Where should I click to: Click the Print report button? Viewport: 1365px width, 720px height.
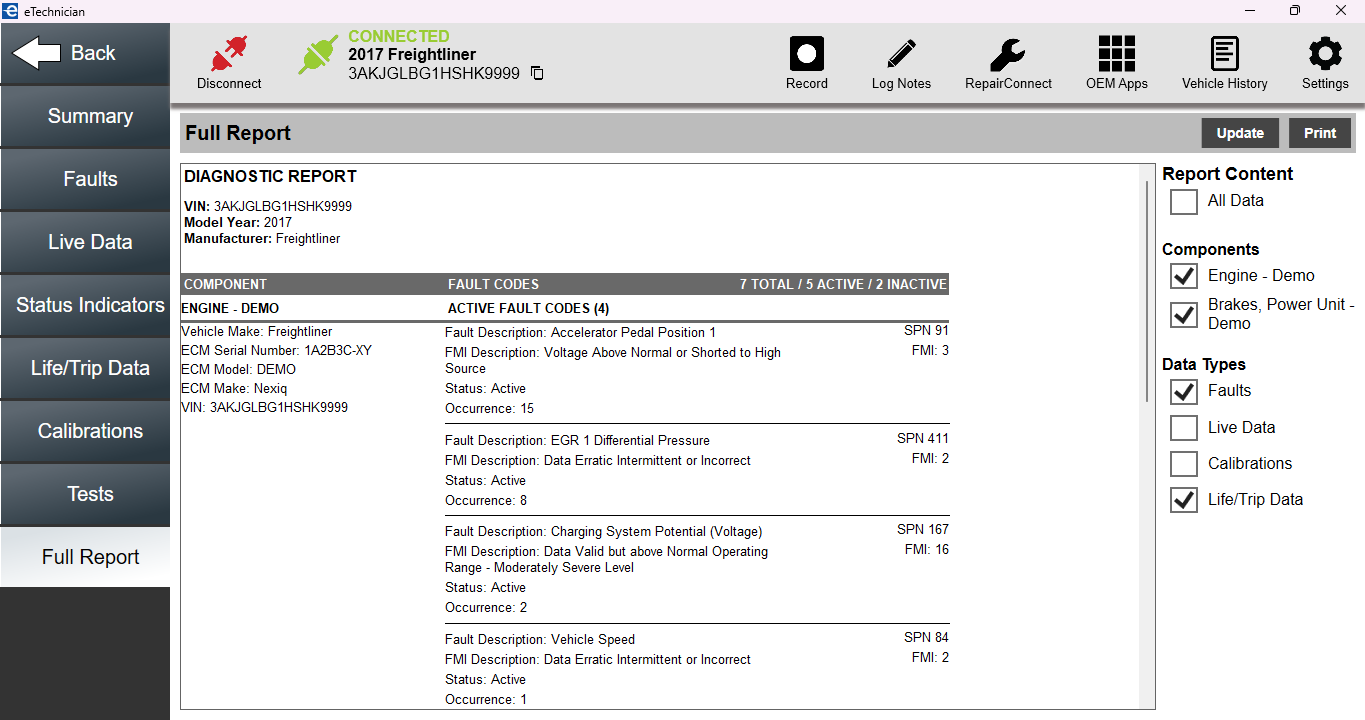point(1320,133)
